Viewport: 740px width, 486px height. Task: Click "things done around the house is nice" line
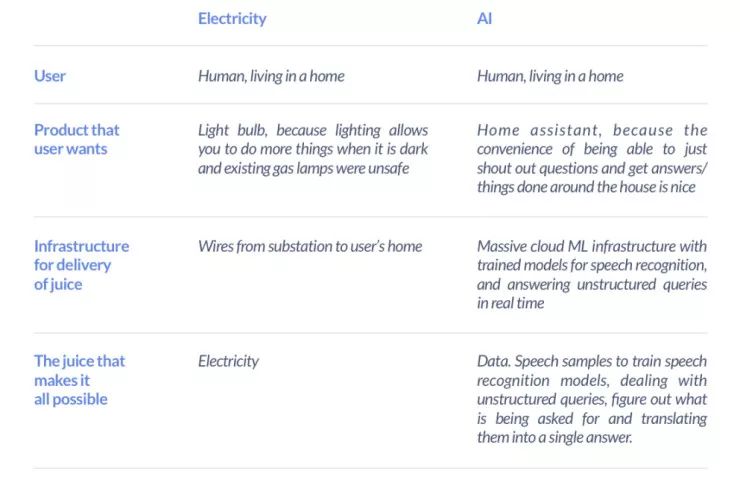585,187
